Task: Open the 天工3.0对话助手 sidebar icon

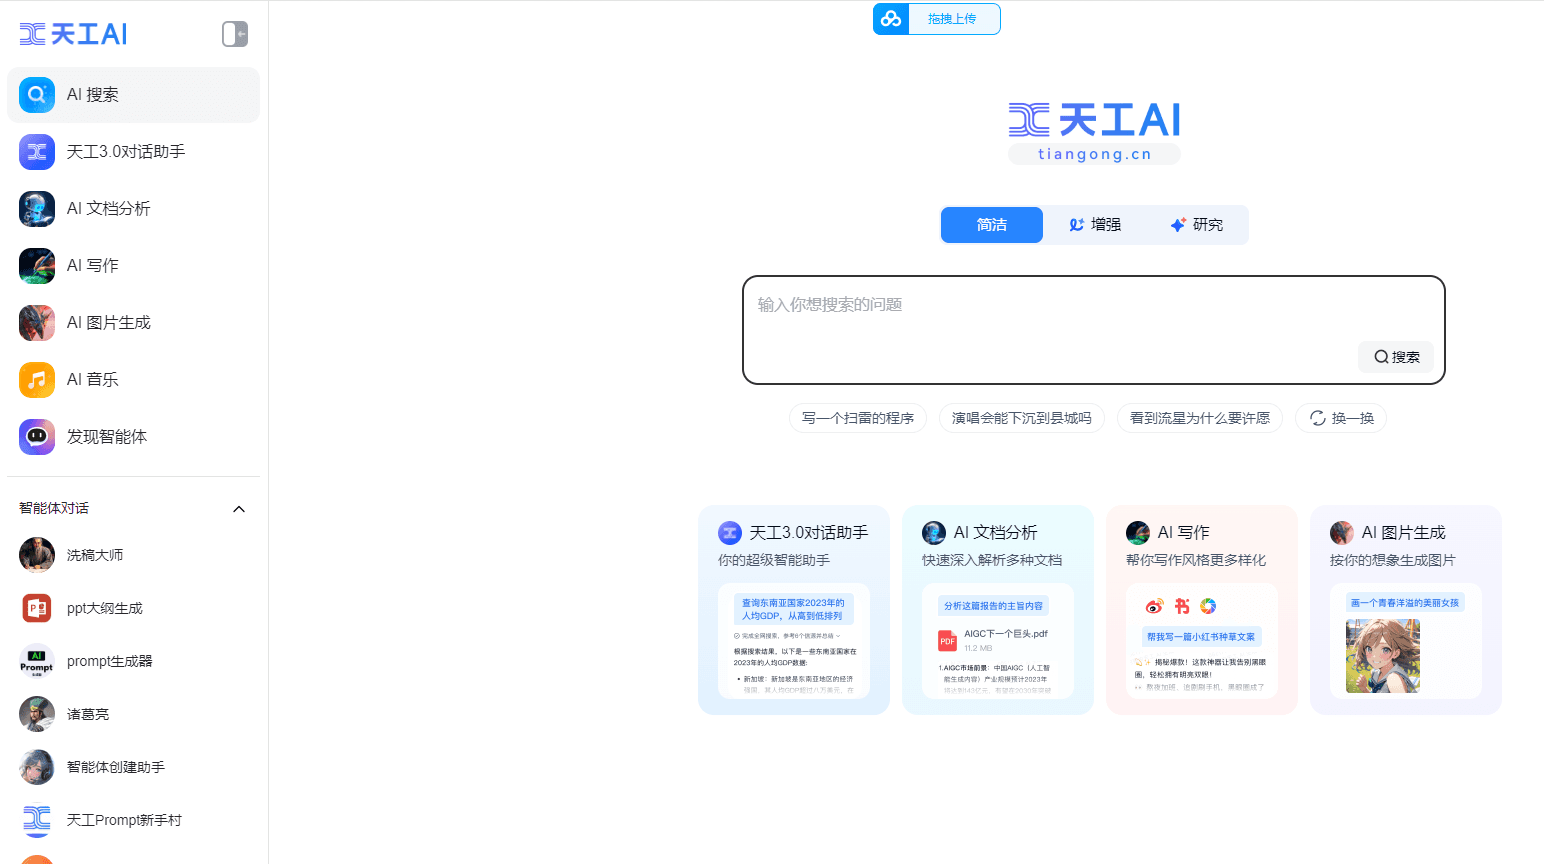Action: [37, 152]
